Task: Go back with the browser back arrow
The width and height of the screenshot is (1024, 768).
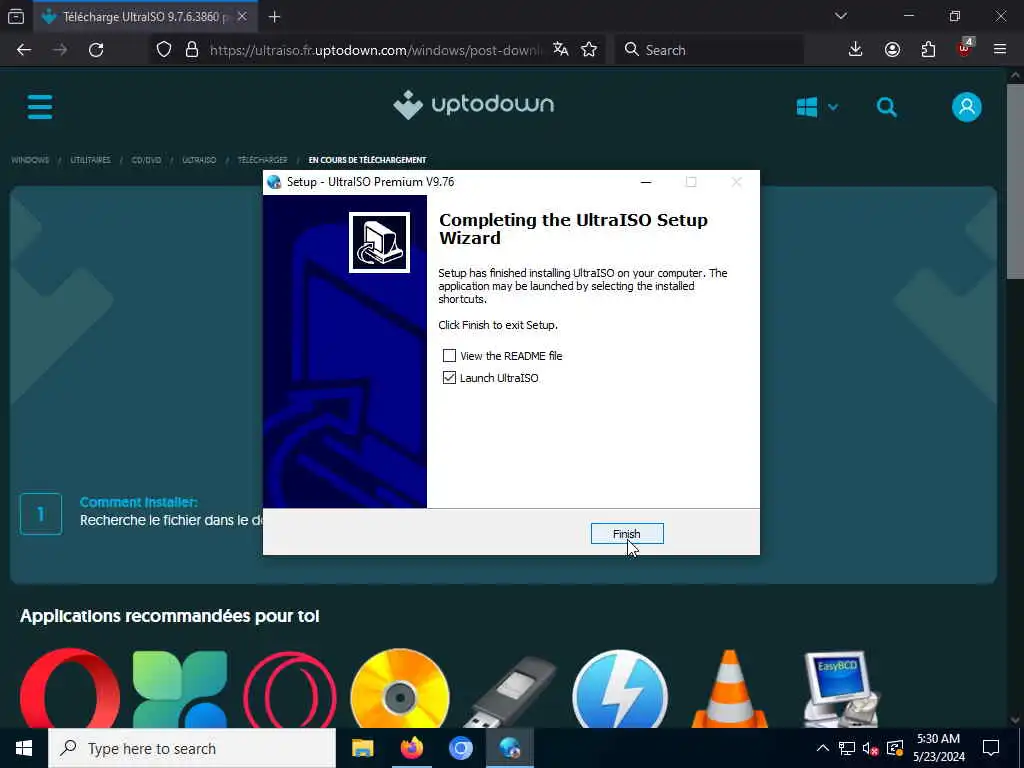Action: coord(24,50)
